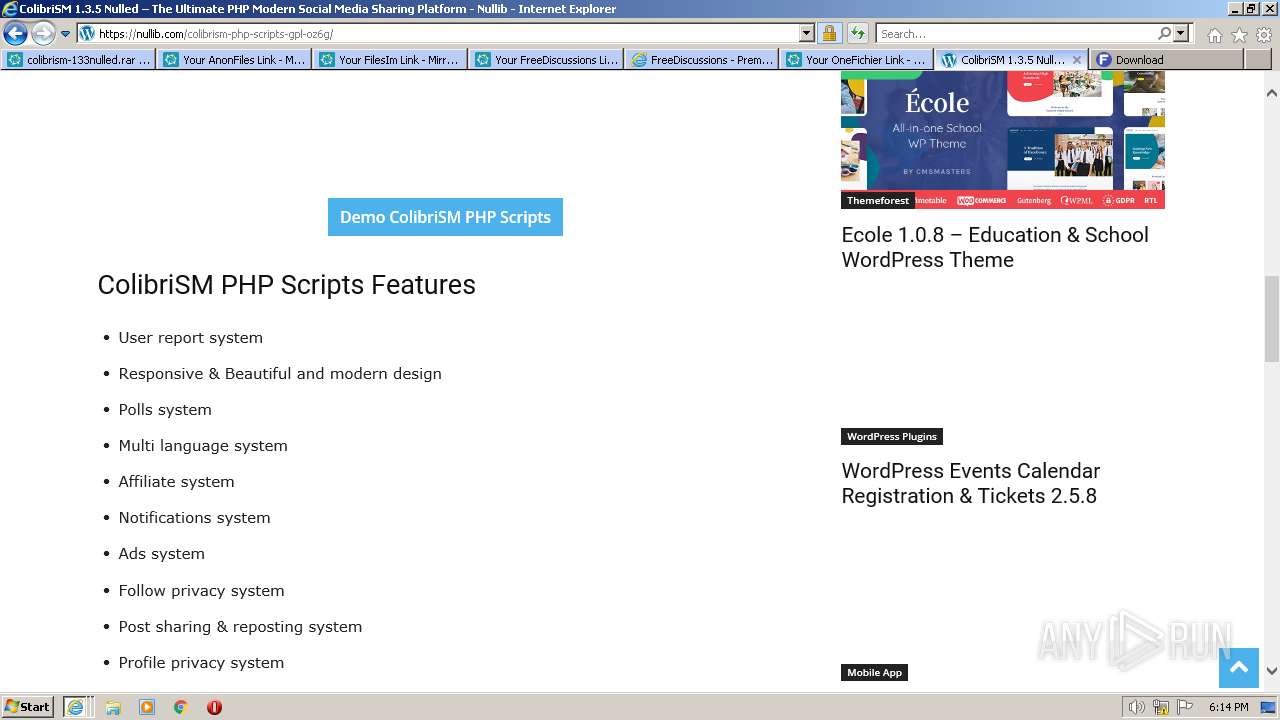Open Windows Explorer folder taskbar icon
1280x720 pixels.
pos(113,707)
